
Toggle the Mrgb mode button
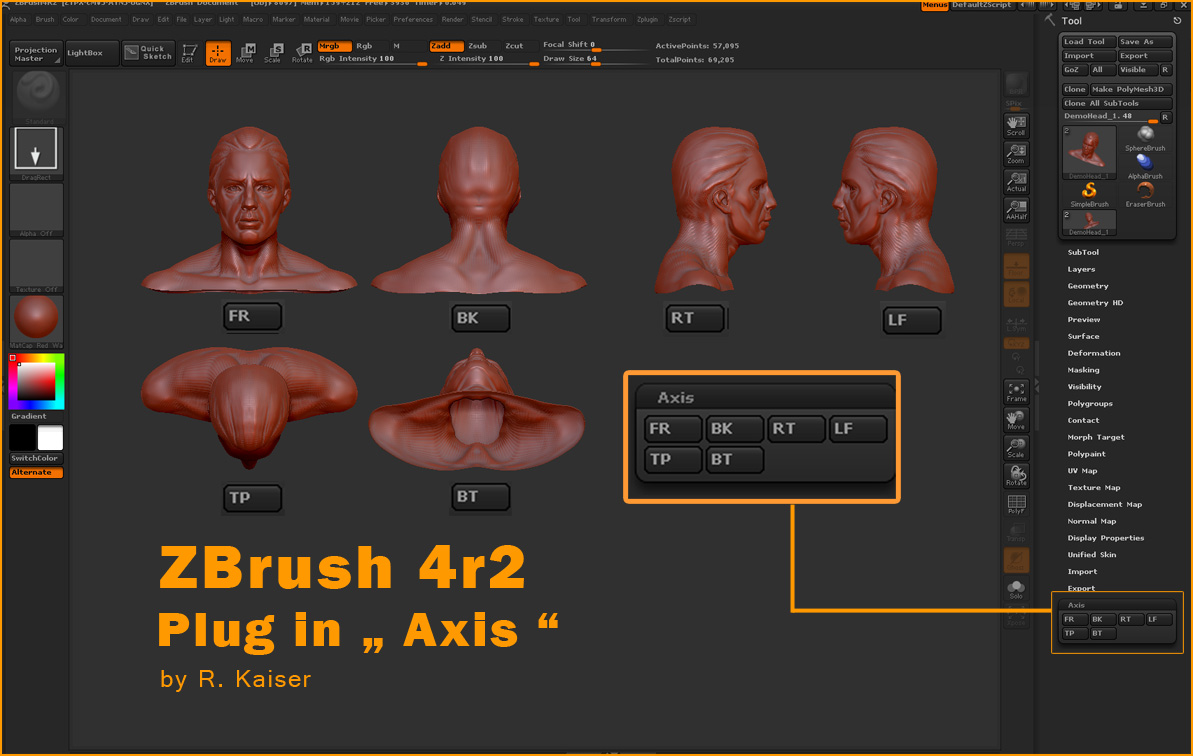click(334, 46)
